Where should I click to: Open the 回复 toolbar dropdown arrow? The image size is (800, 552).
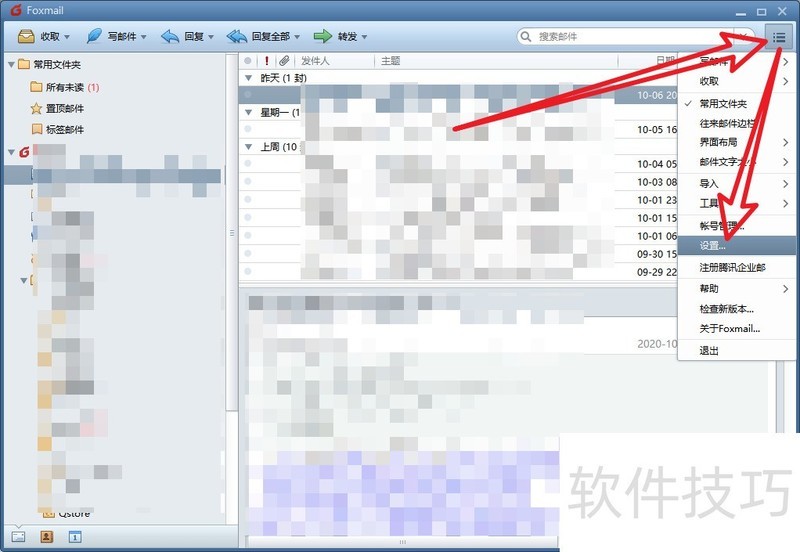click(211, 37)
